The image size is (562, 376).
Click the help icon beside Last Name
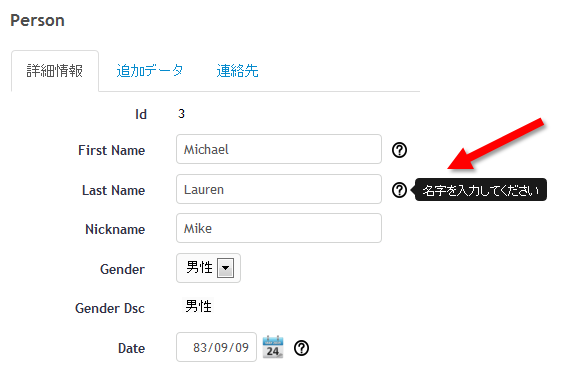(399, 190)
